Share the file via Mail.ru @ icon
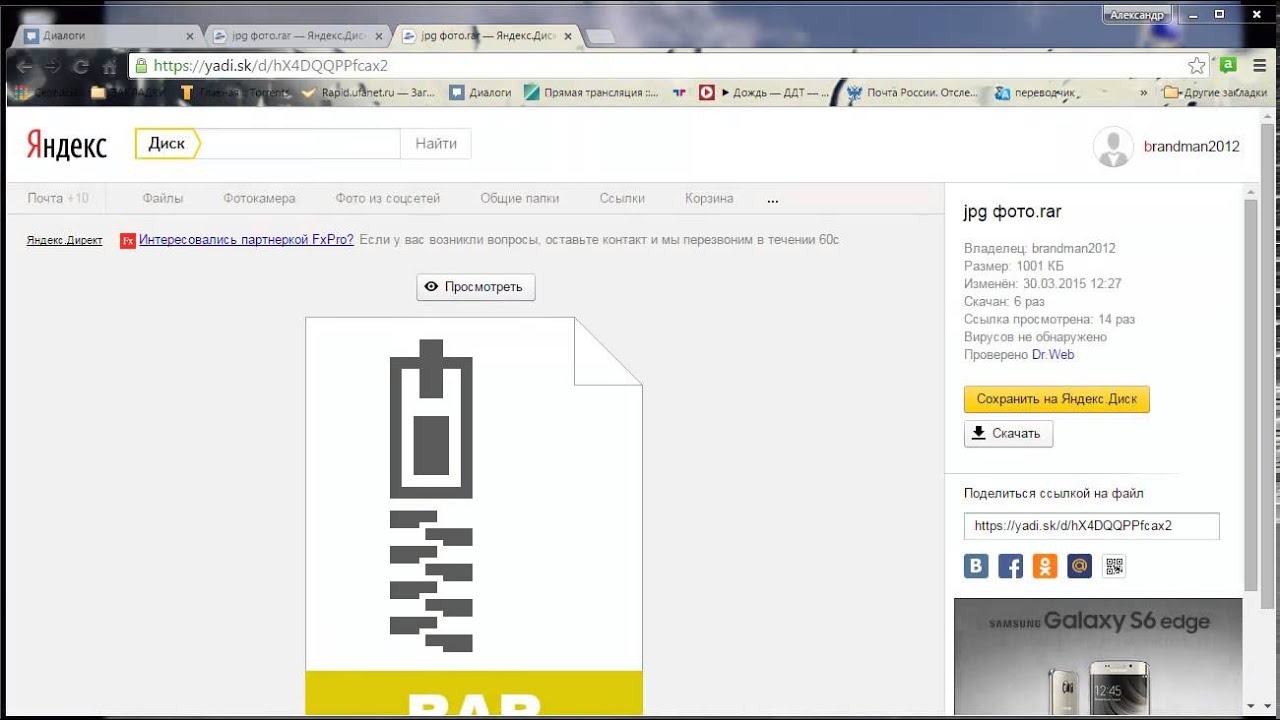This screenshot has width=1280, height=720. pyautogui.click(x=1079, y=567)
